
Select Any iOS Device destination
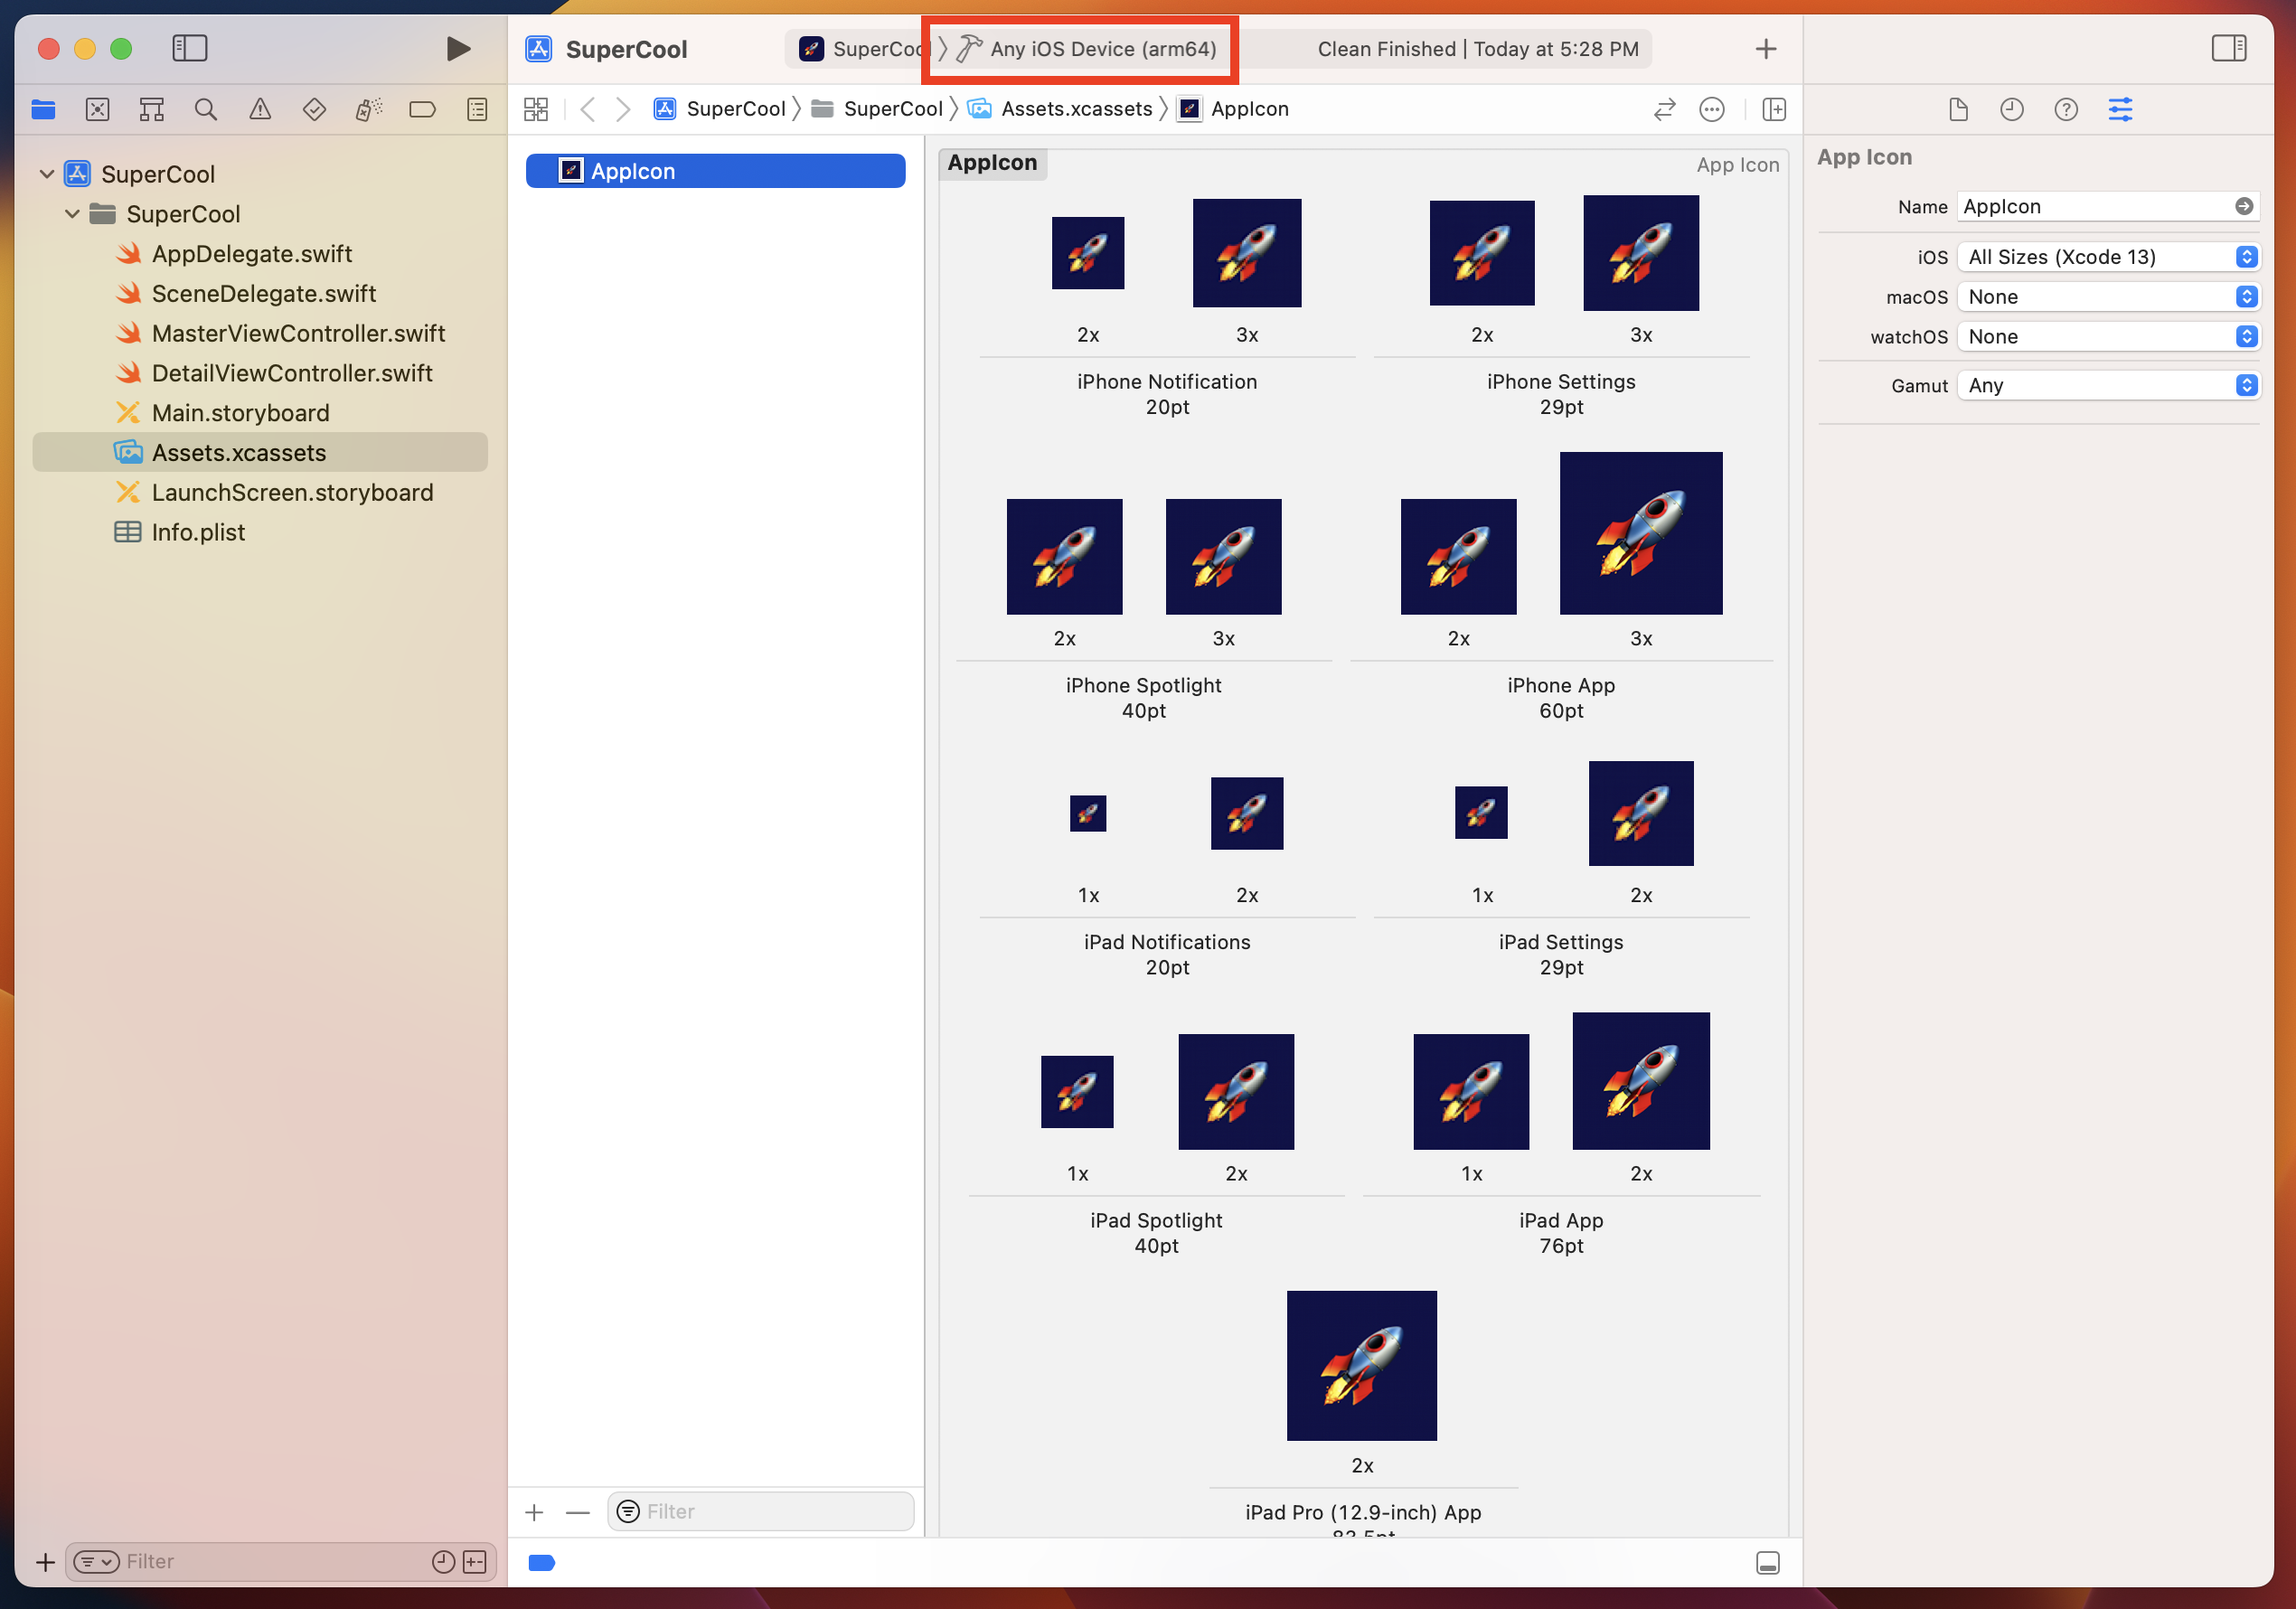(1102, 49)
